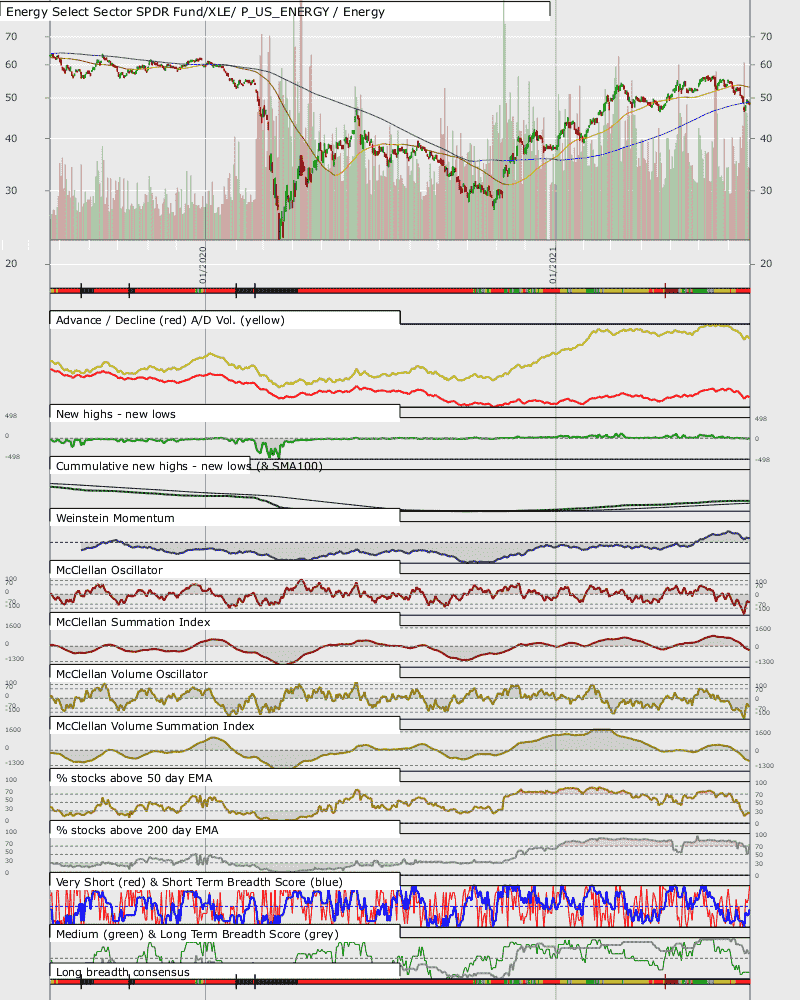Click the 20 price label on the right axis

click(766, 263)
